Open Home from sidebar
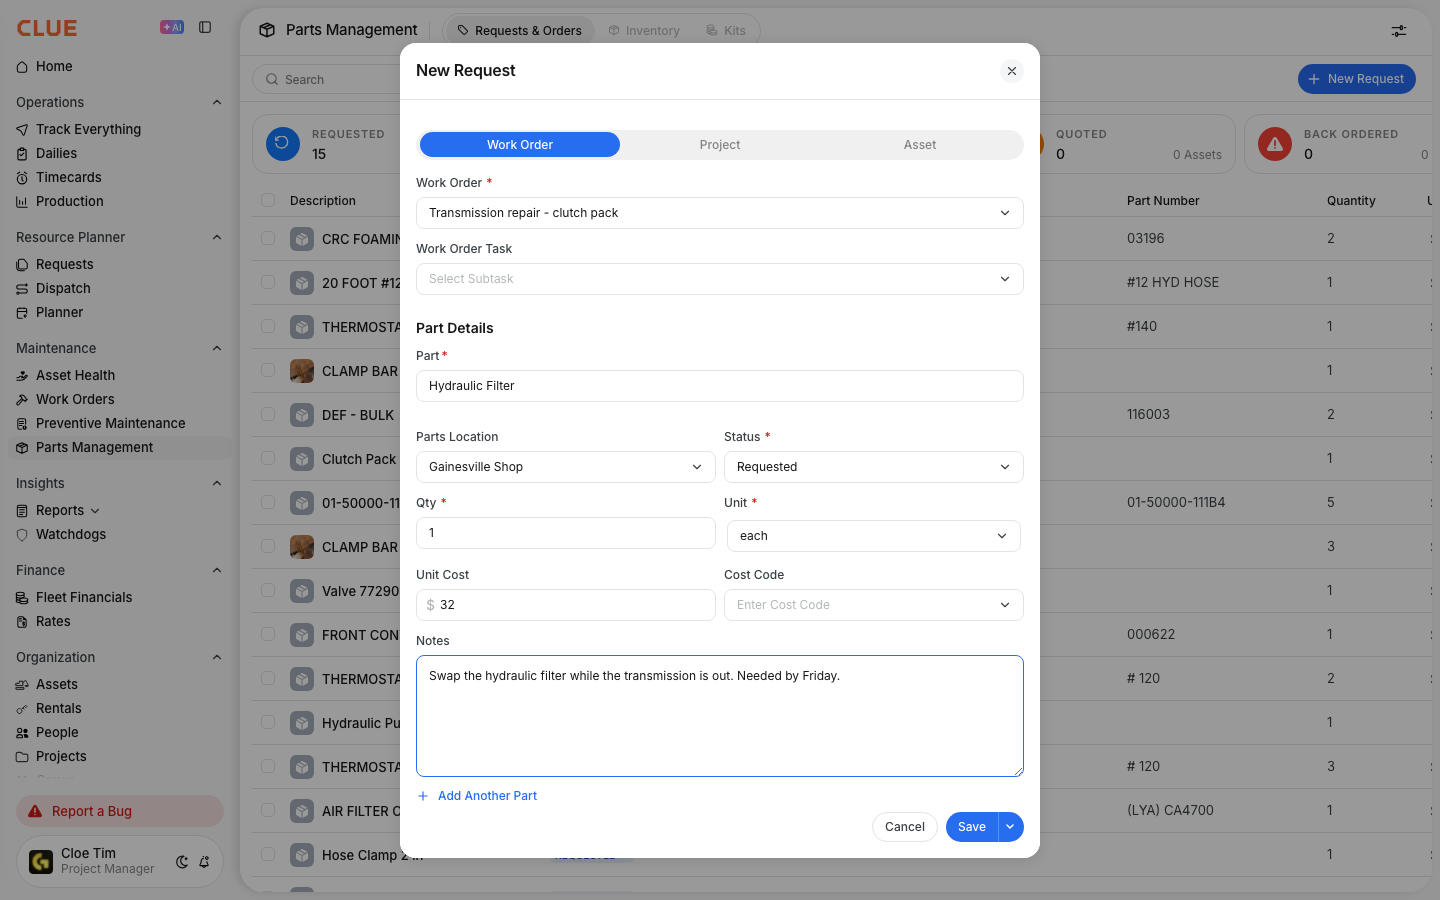Viewport: 1440px width, 900px height. (x=54, y=67)
